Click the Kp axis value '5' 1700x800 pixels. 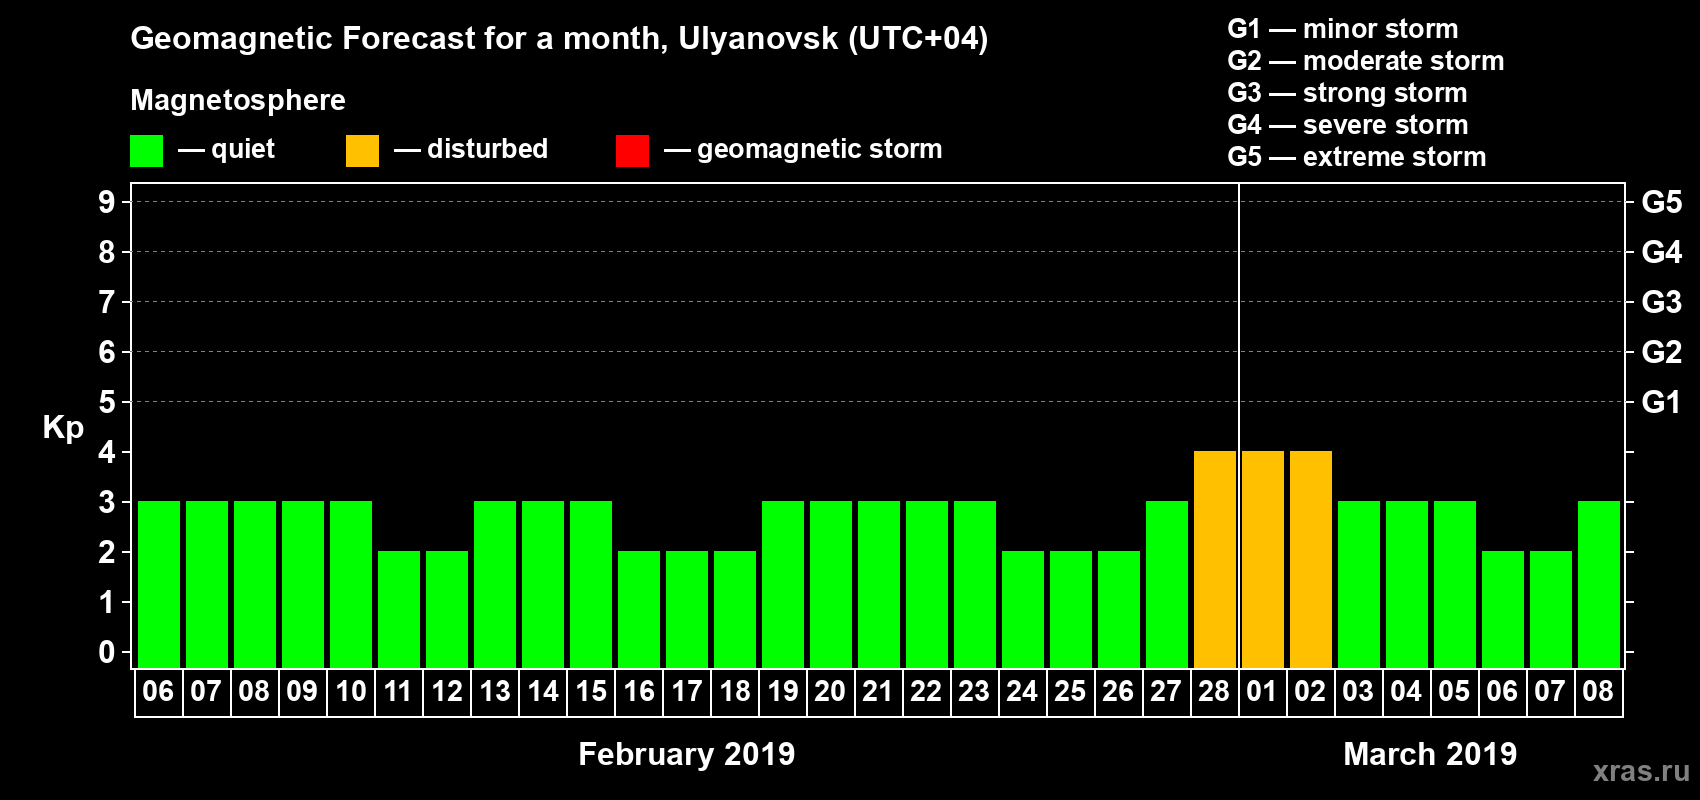pos(107,402)
